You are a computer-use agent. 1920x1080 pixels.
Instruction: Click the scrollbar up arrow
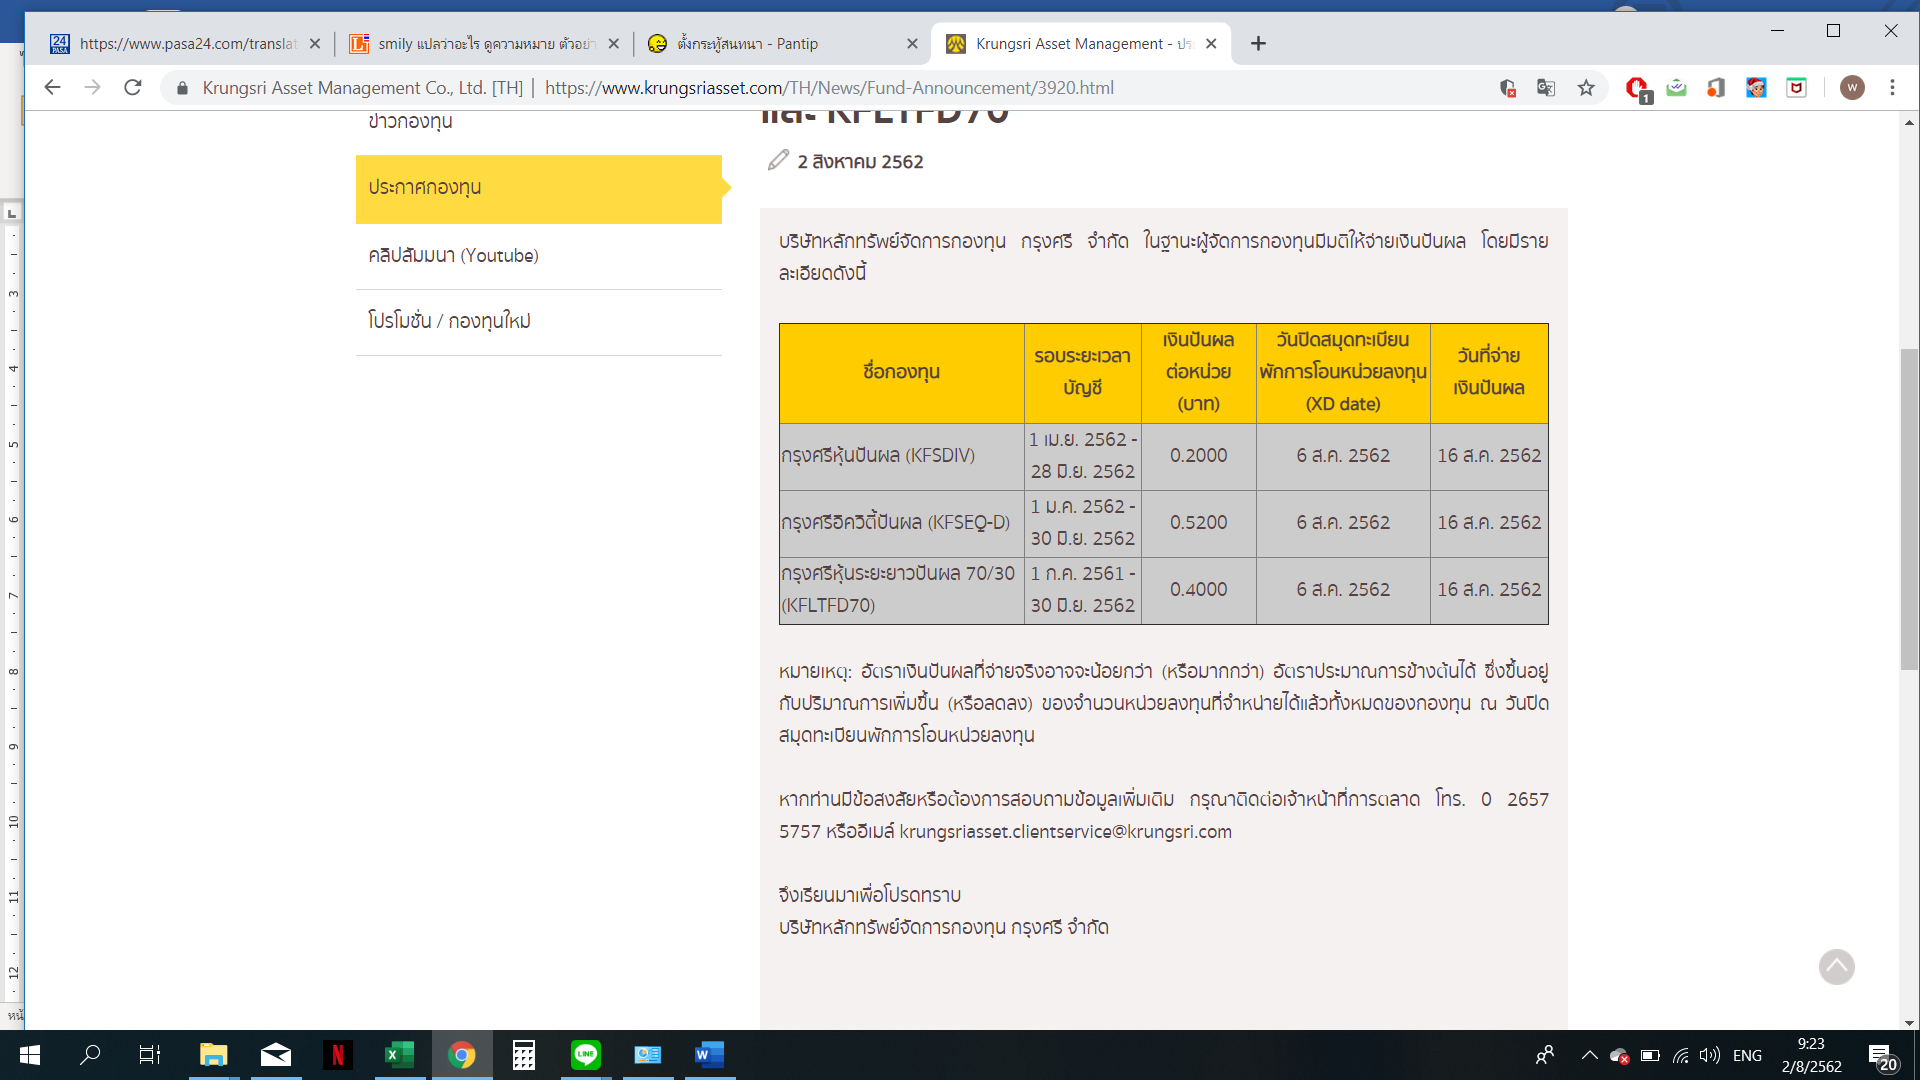tap(1909, 122)
